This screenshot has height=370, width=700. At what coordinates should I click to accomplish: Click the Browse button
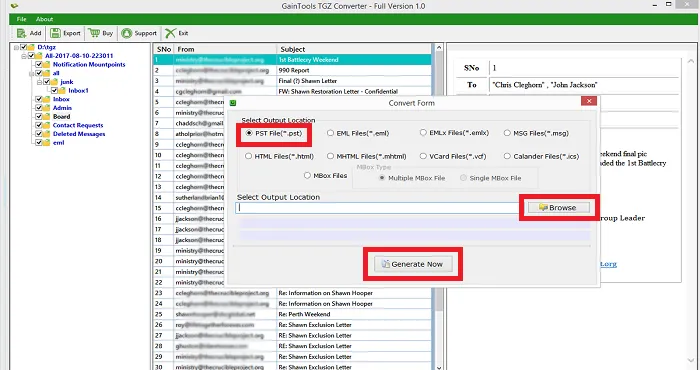[558, 208]
